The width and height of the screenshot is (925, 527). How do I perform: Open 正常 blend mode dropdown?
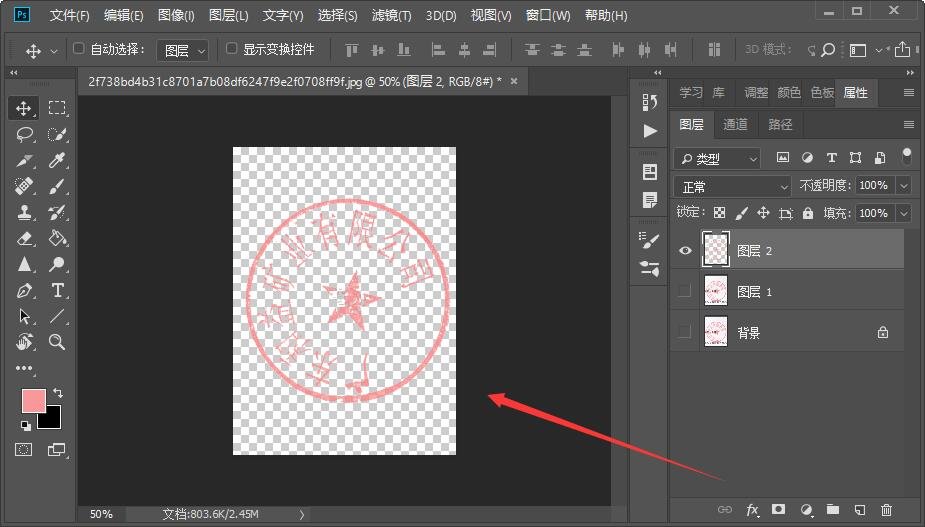tap(732, 187)
